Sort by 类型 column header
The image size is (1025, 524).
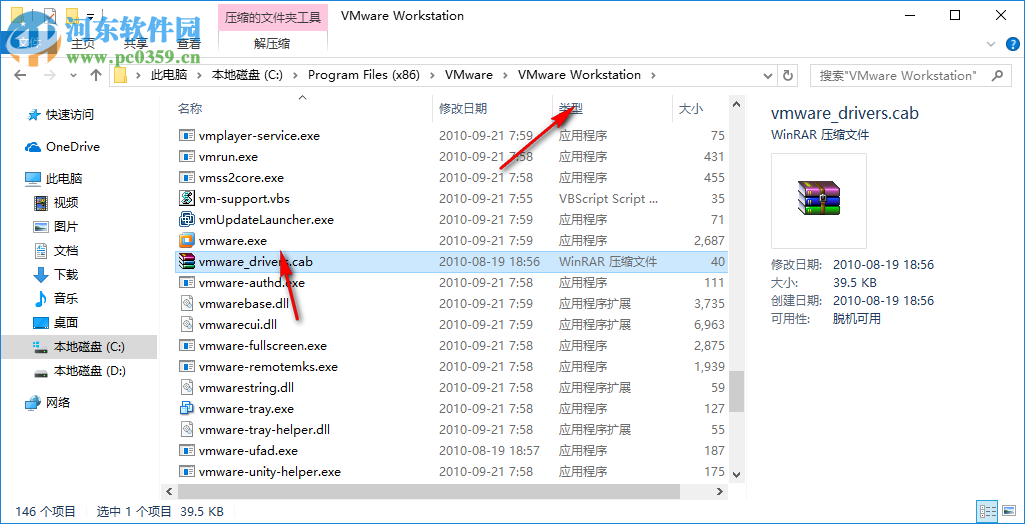tap(571, 109)
